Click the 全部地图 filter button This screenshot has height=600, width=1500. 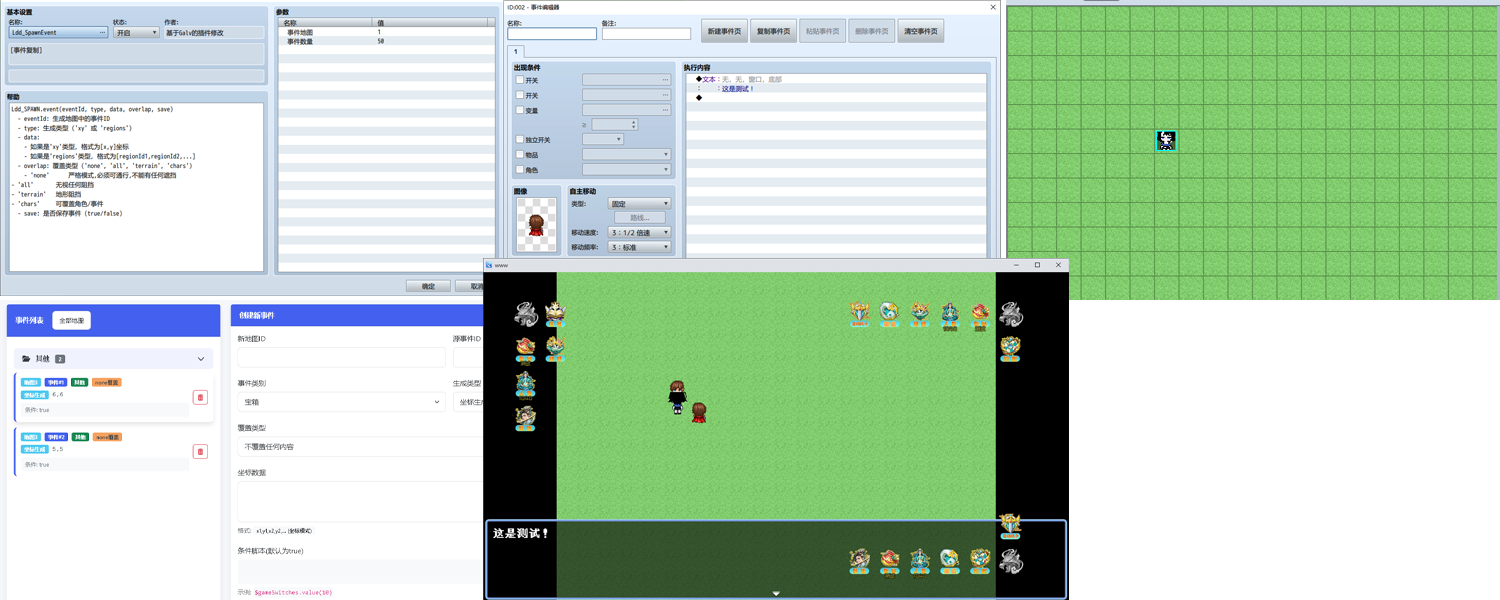tap(71, 321)
